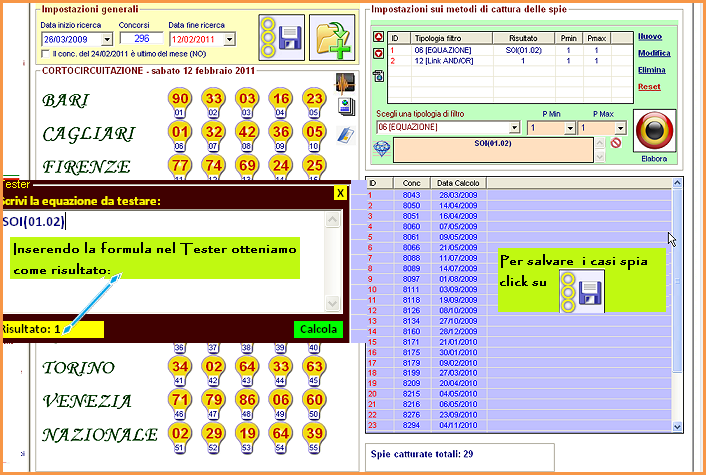
Task: Select Nazionale ball number 19
Action: pyautogui.click(x=247, y=433)
